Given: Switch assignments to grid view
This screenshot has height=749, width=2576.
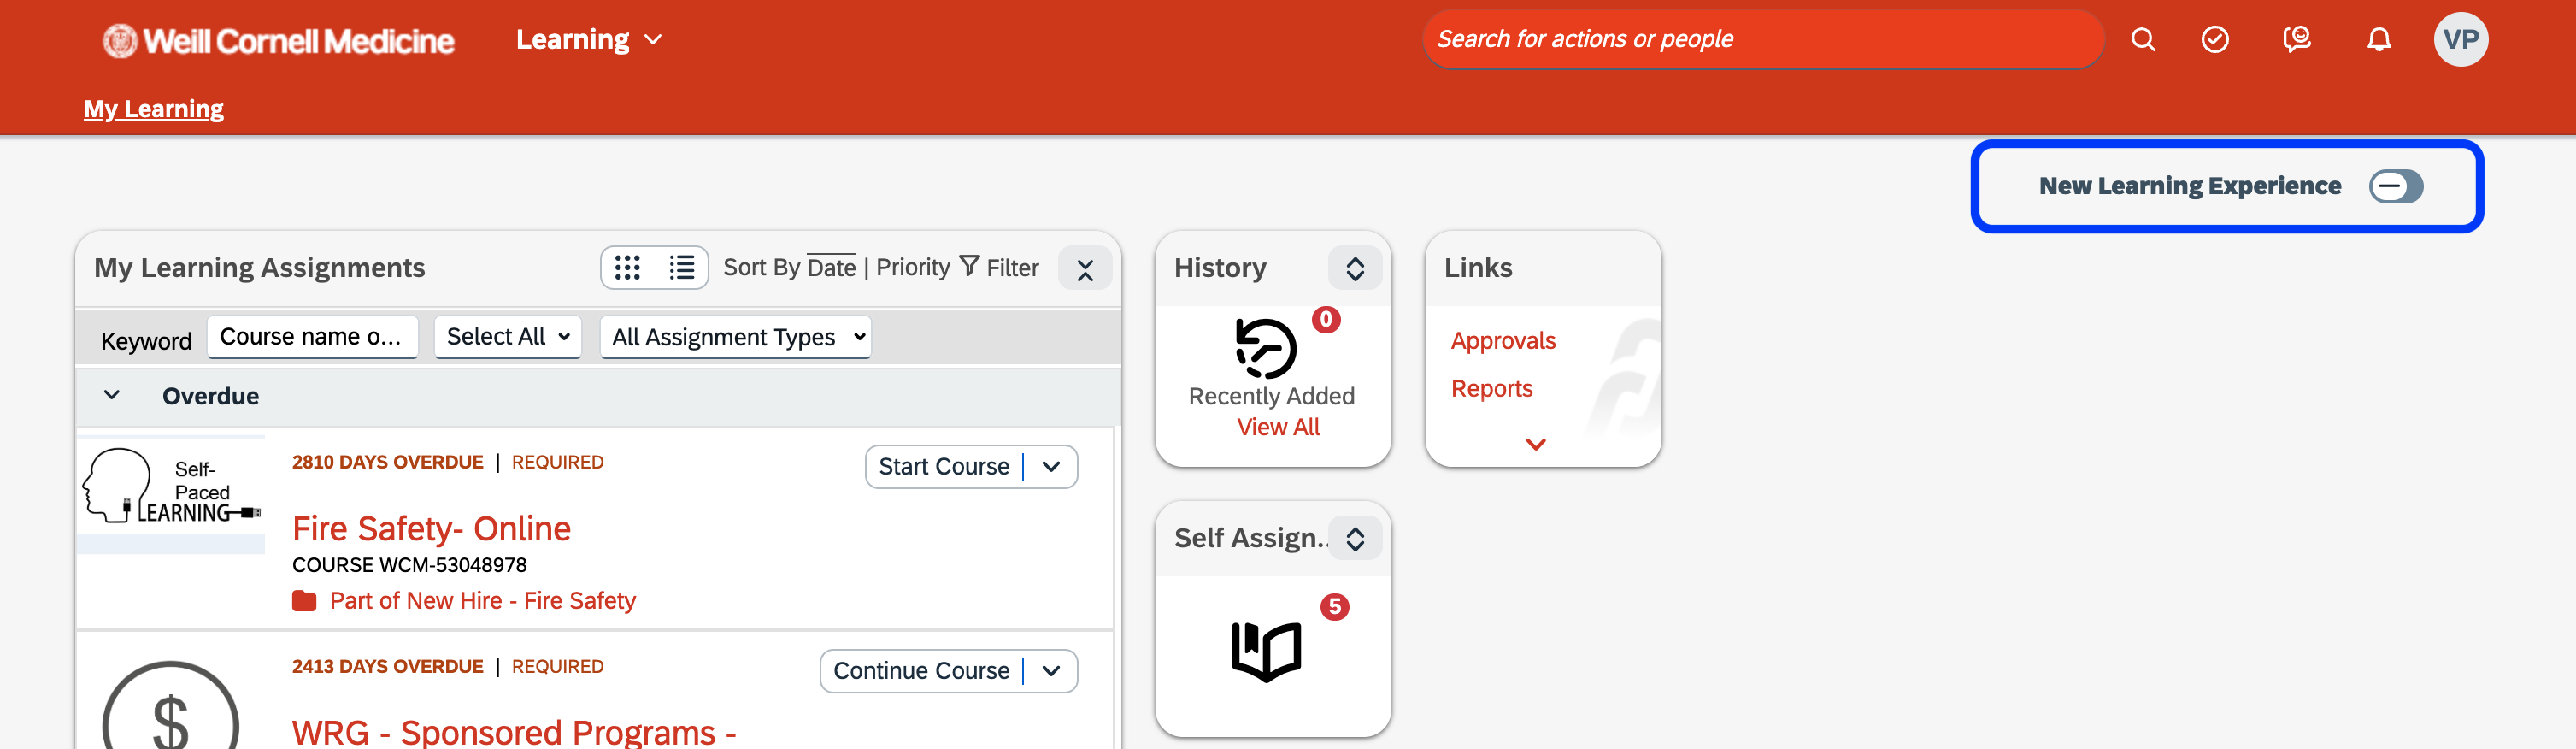Looking at the screenshot, I should click(627, 268).
